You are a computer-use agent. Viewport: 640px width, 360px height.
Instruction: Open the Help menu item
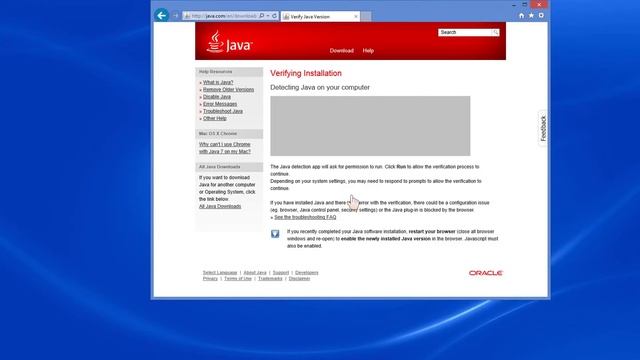click(x=368, y=51)
